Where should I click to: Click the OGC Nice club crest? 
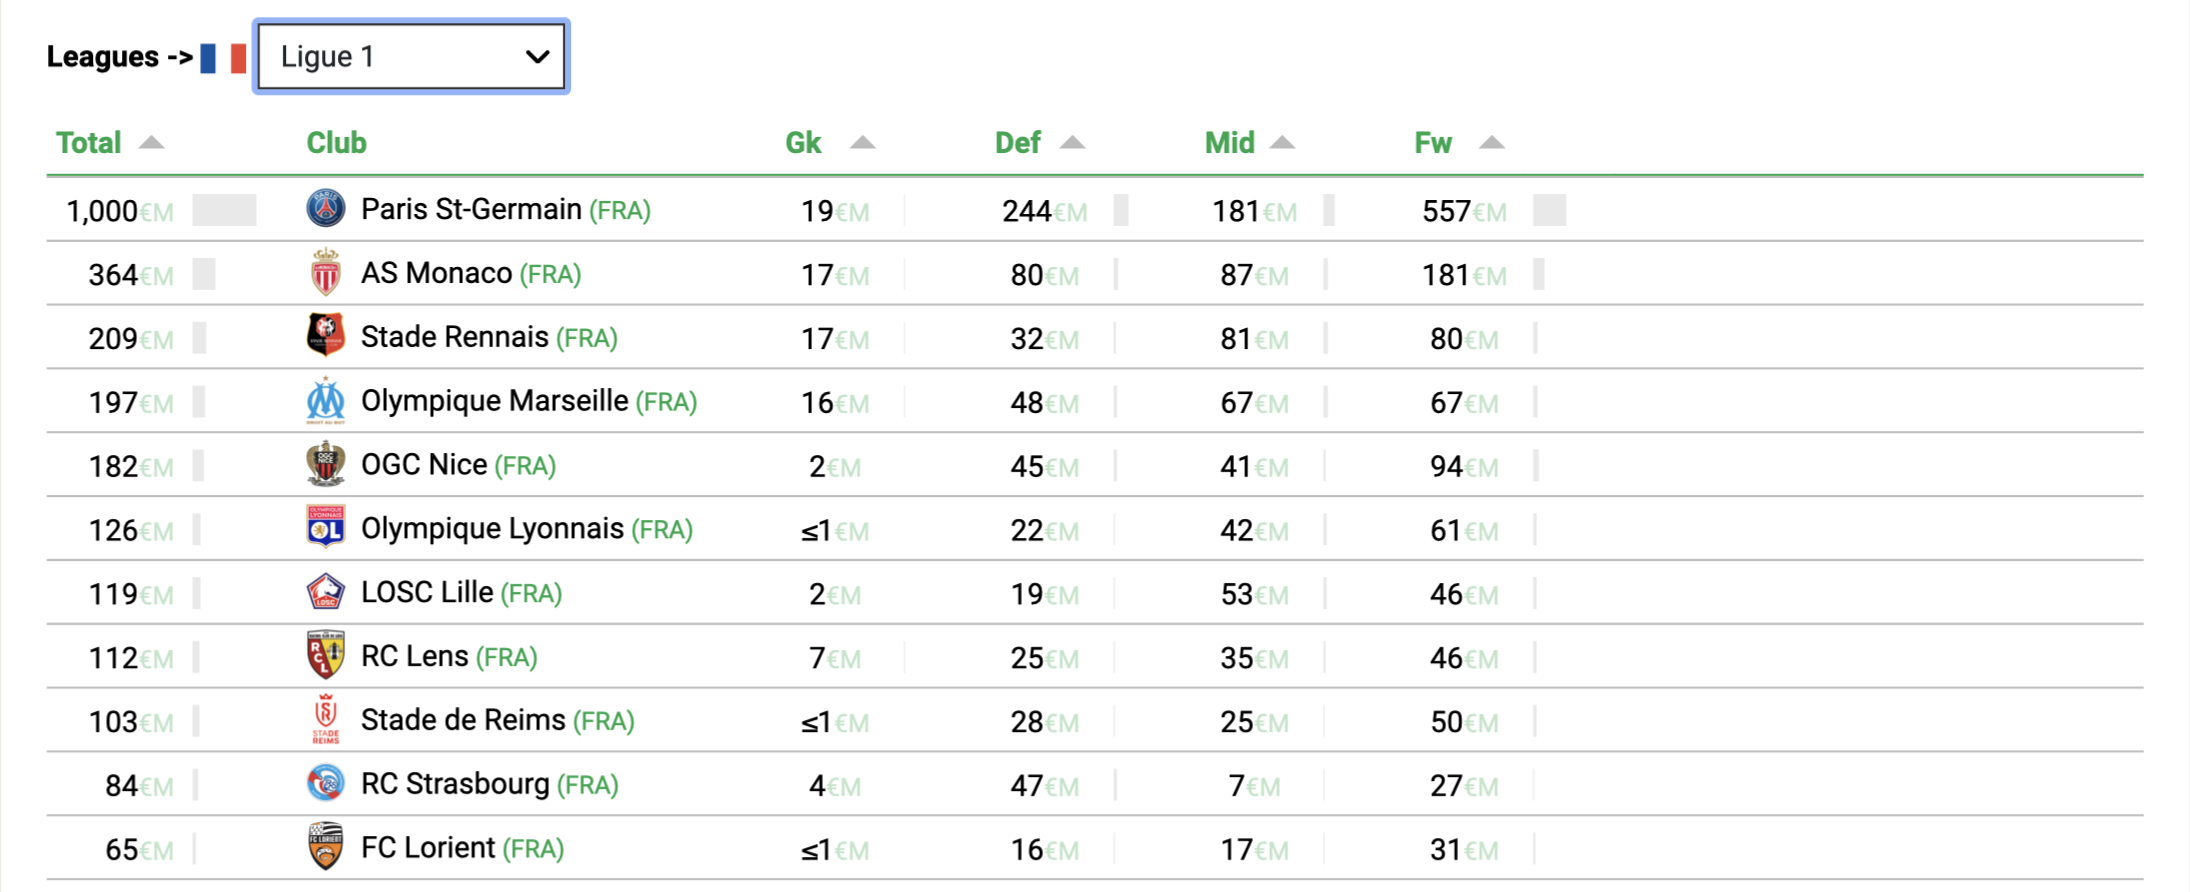click(326, 465)
